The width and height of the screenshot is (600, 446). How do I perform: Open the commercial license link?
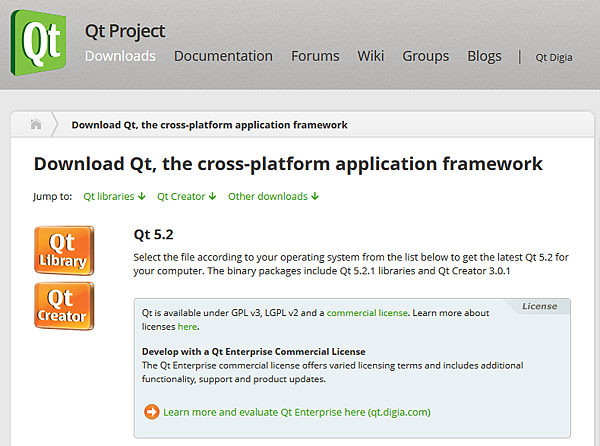367,313
